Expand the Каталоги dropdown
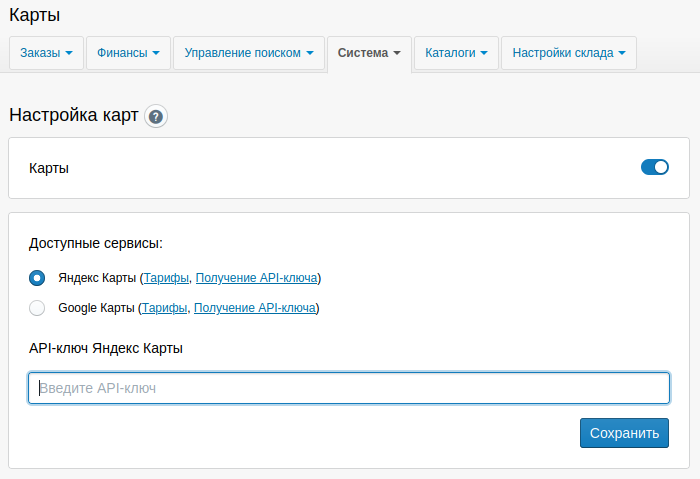This screenshot has height=479, width=700. point(456,53)
